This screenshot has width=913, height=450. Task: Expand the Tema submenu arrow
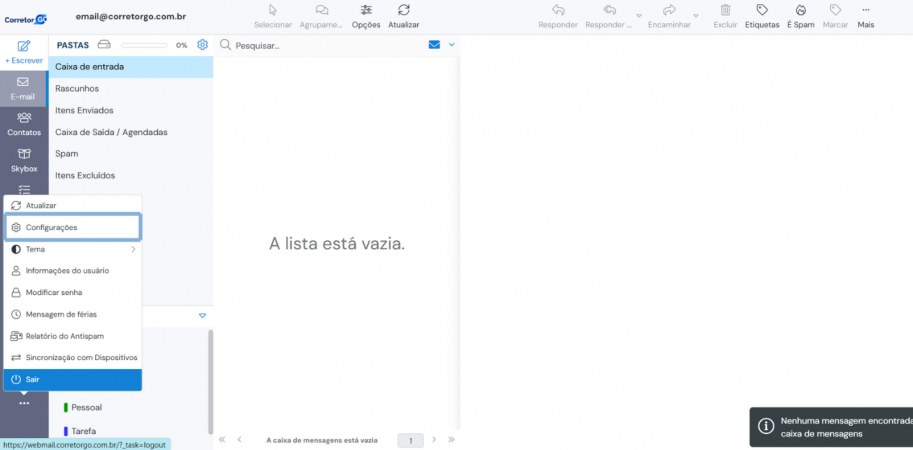[x=133, y=249]
